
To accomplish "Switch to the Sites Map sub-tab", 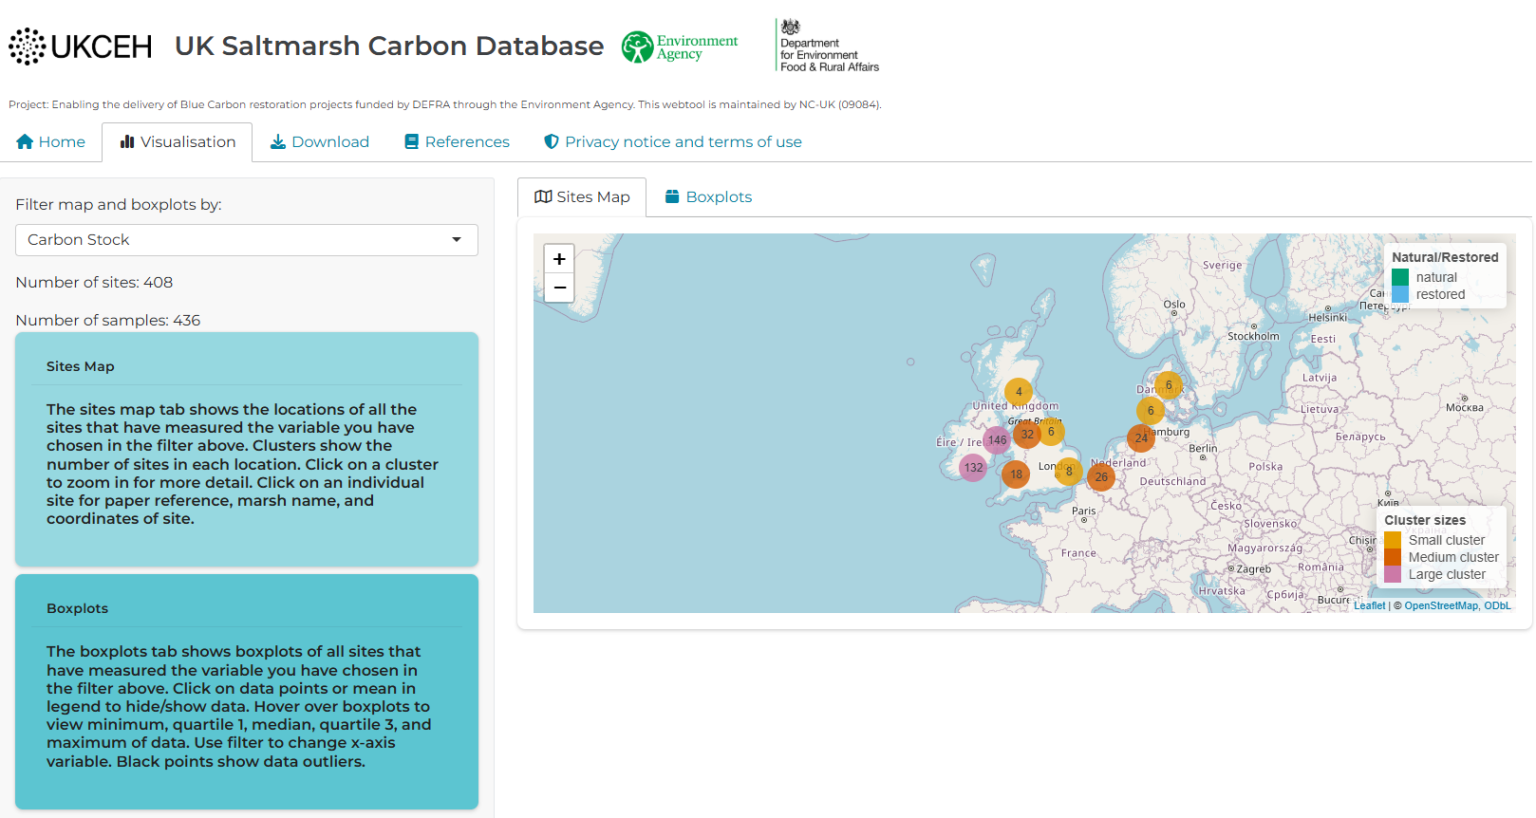I will click(582, 197).
